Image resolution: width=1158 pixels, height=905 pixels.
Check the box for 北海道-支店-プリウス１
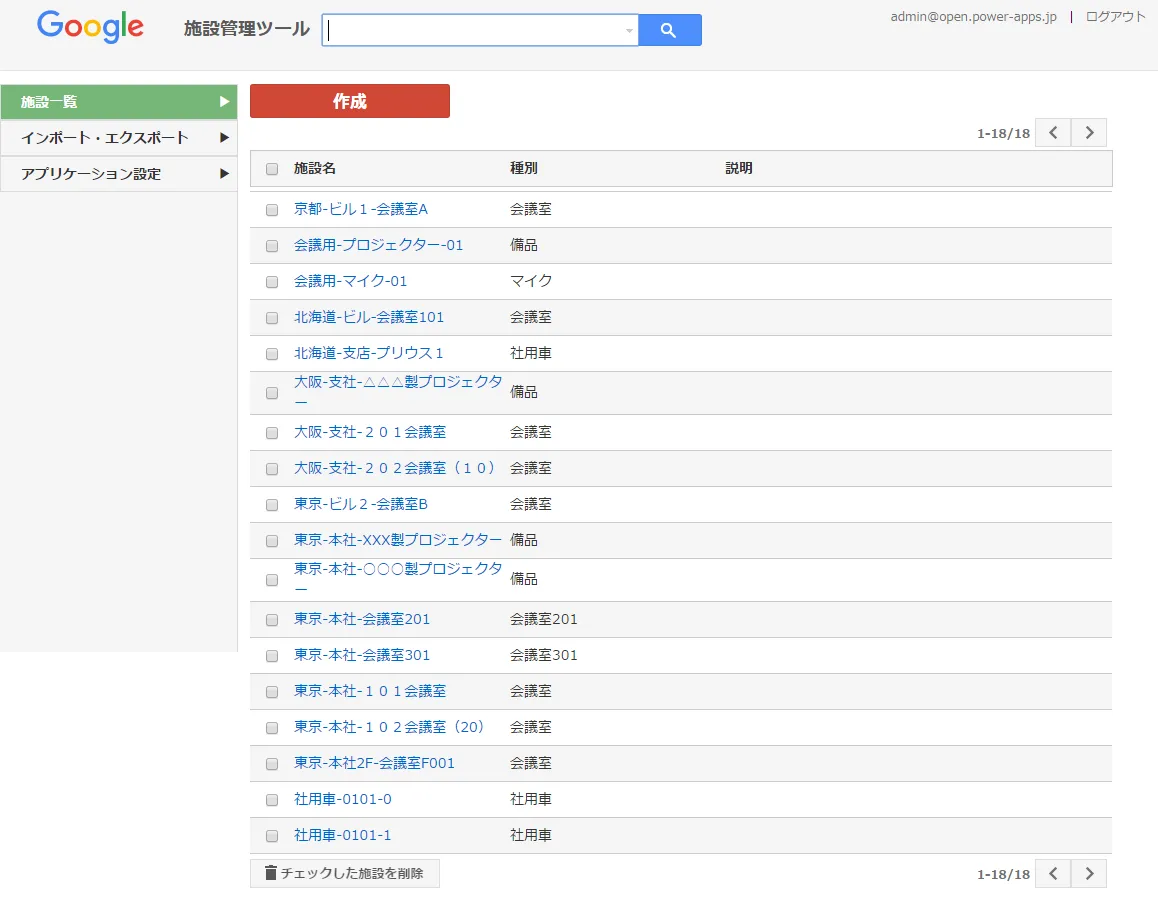(x=272, y=354)
